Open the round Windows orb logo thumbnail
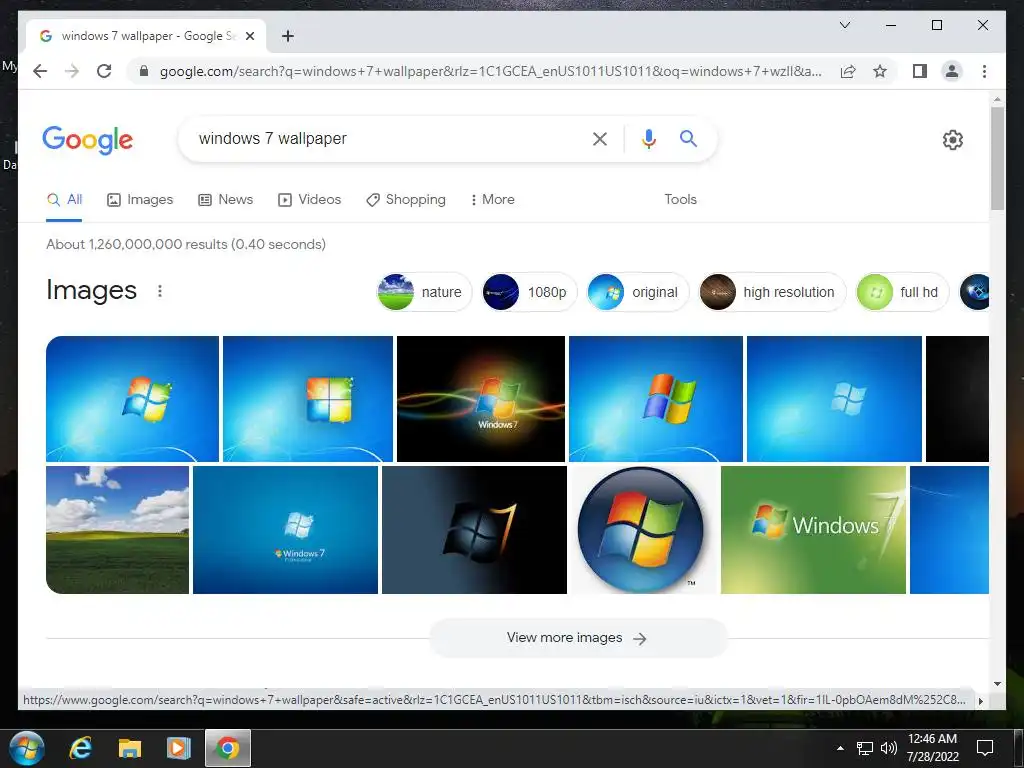This screenshot has height=768, width=1024. click(644, 530)
